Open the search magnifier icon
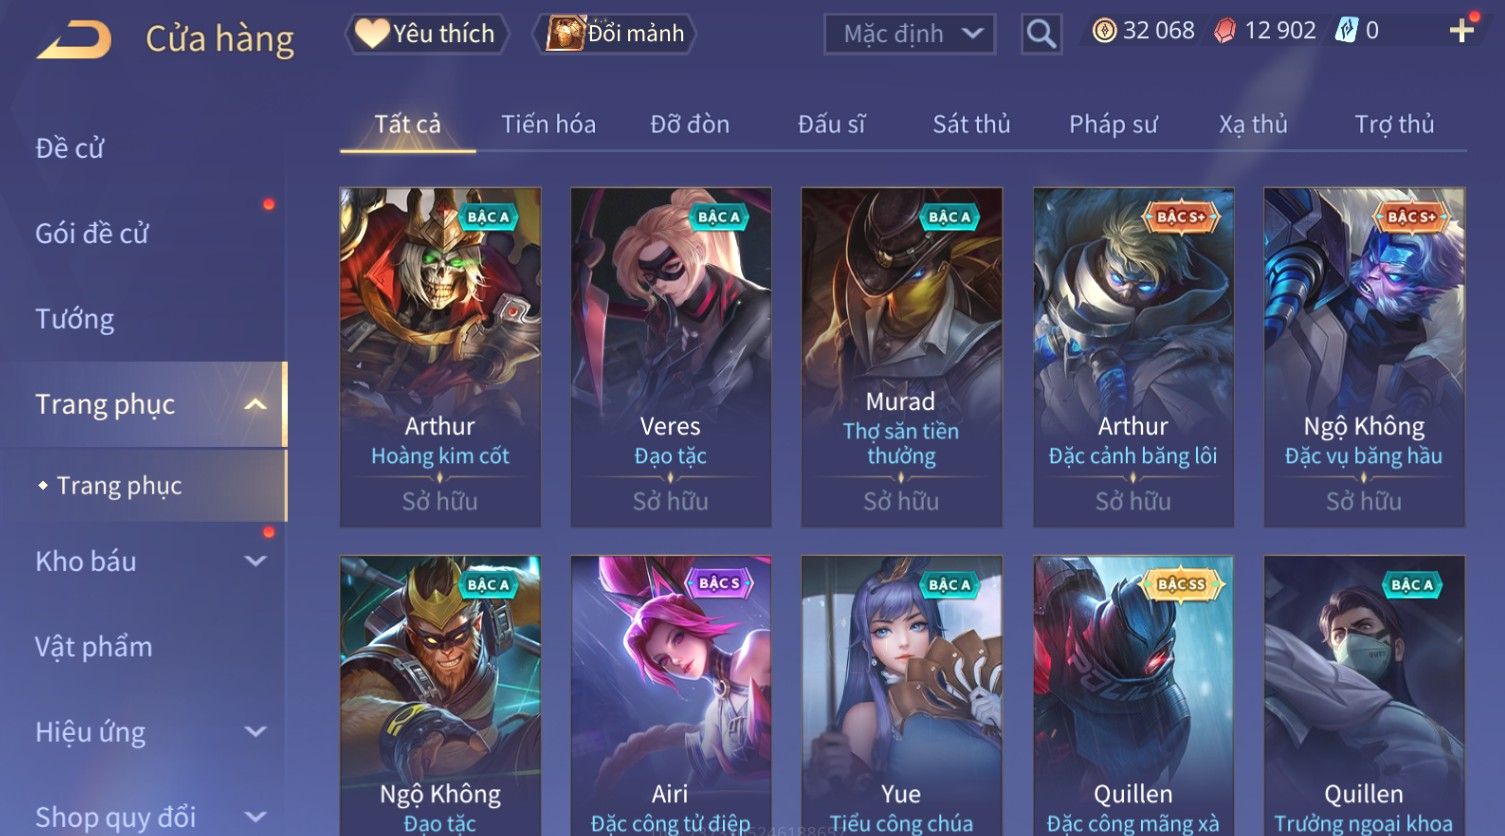 point(1041,34)
